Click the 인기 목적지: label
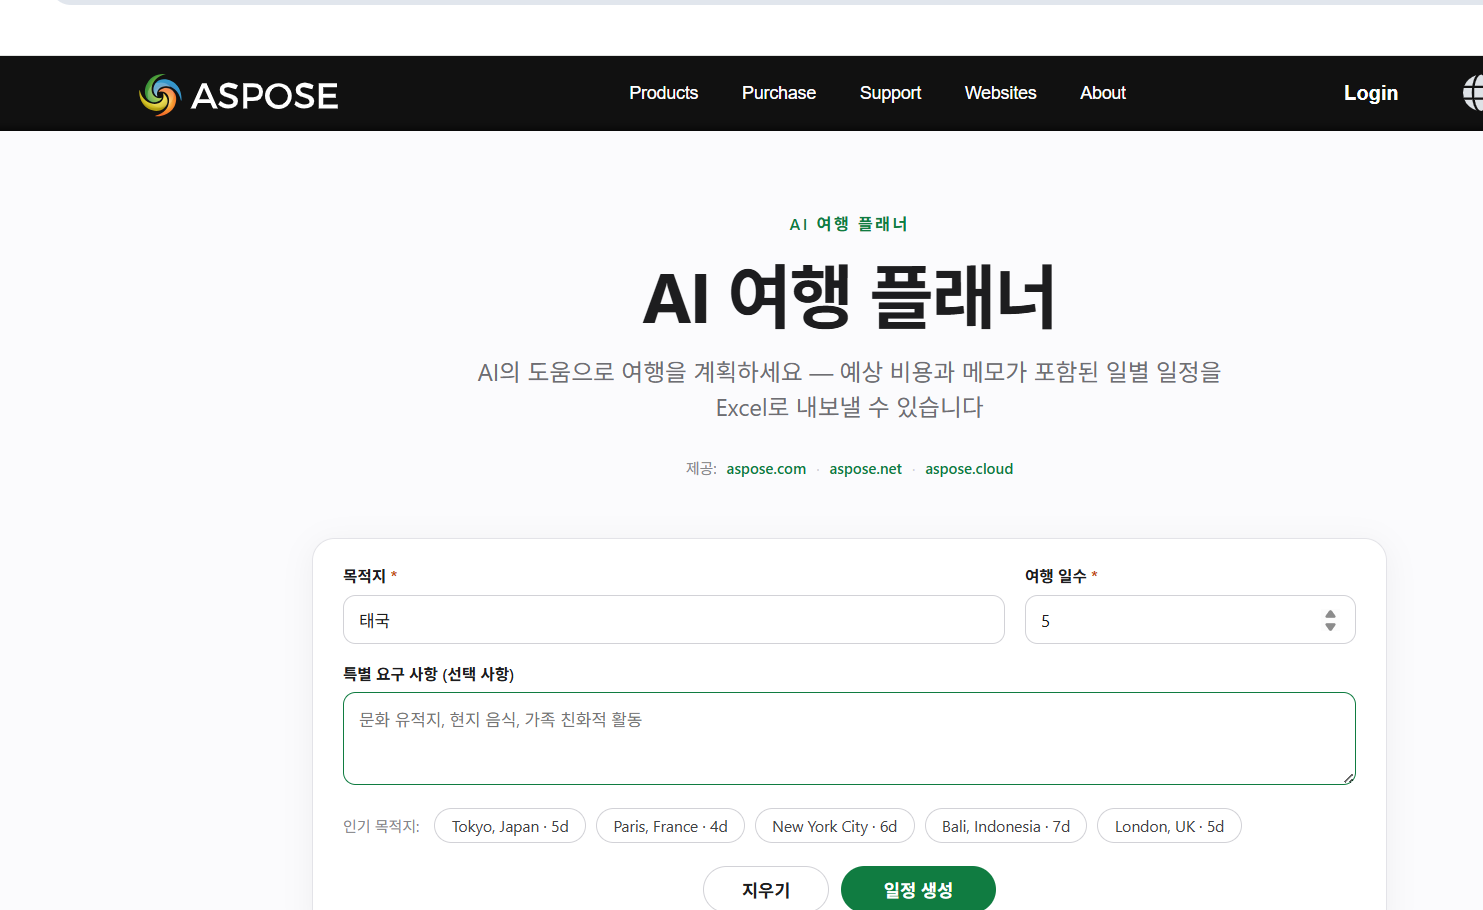1483x910 pixels. click(381, 826)
